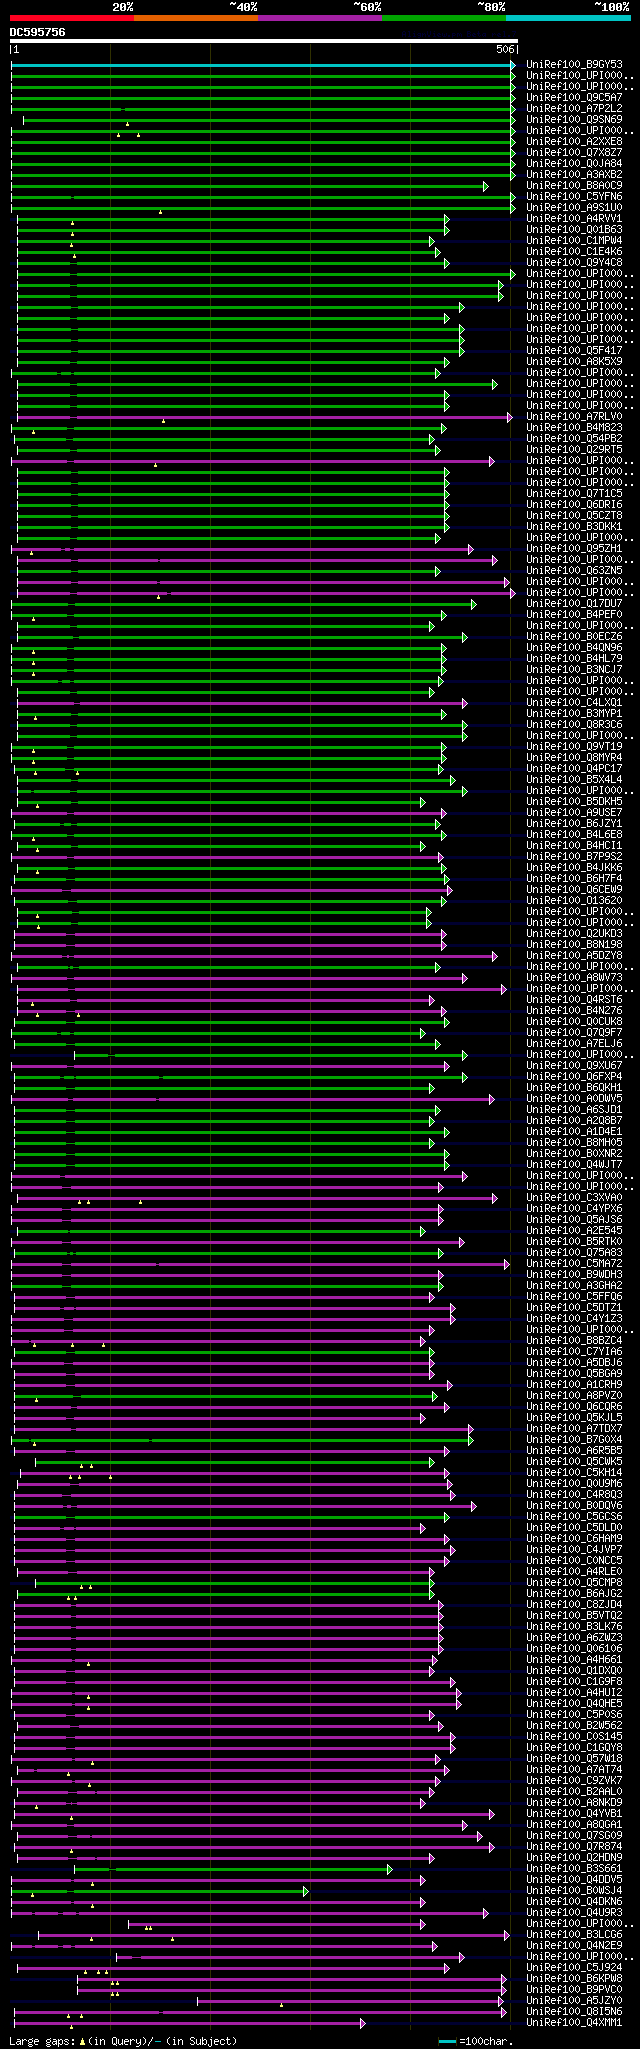Select hit UniRef100_A4RVV1
The height and width of the screenshot is (2049, 640).
click(x=574, y=219)
